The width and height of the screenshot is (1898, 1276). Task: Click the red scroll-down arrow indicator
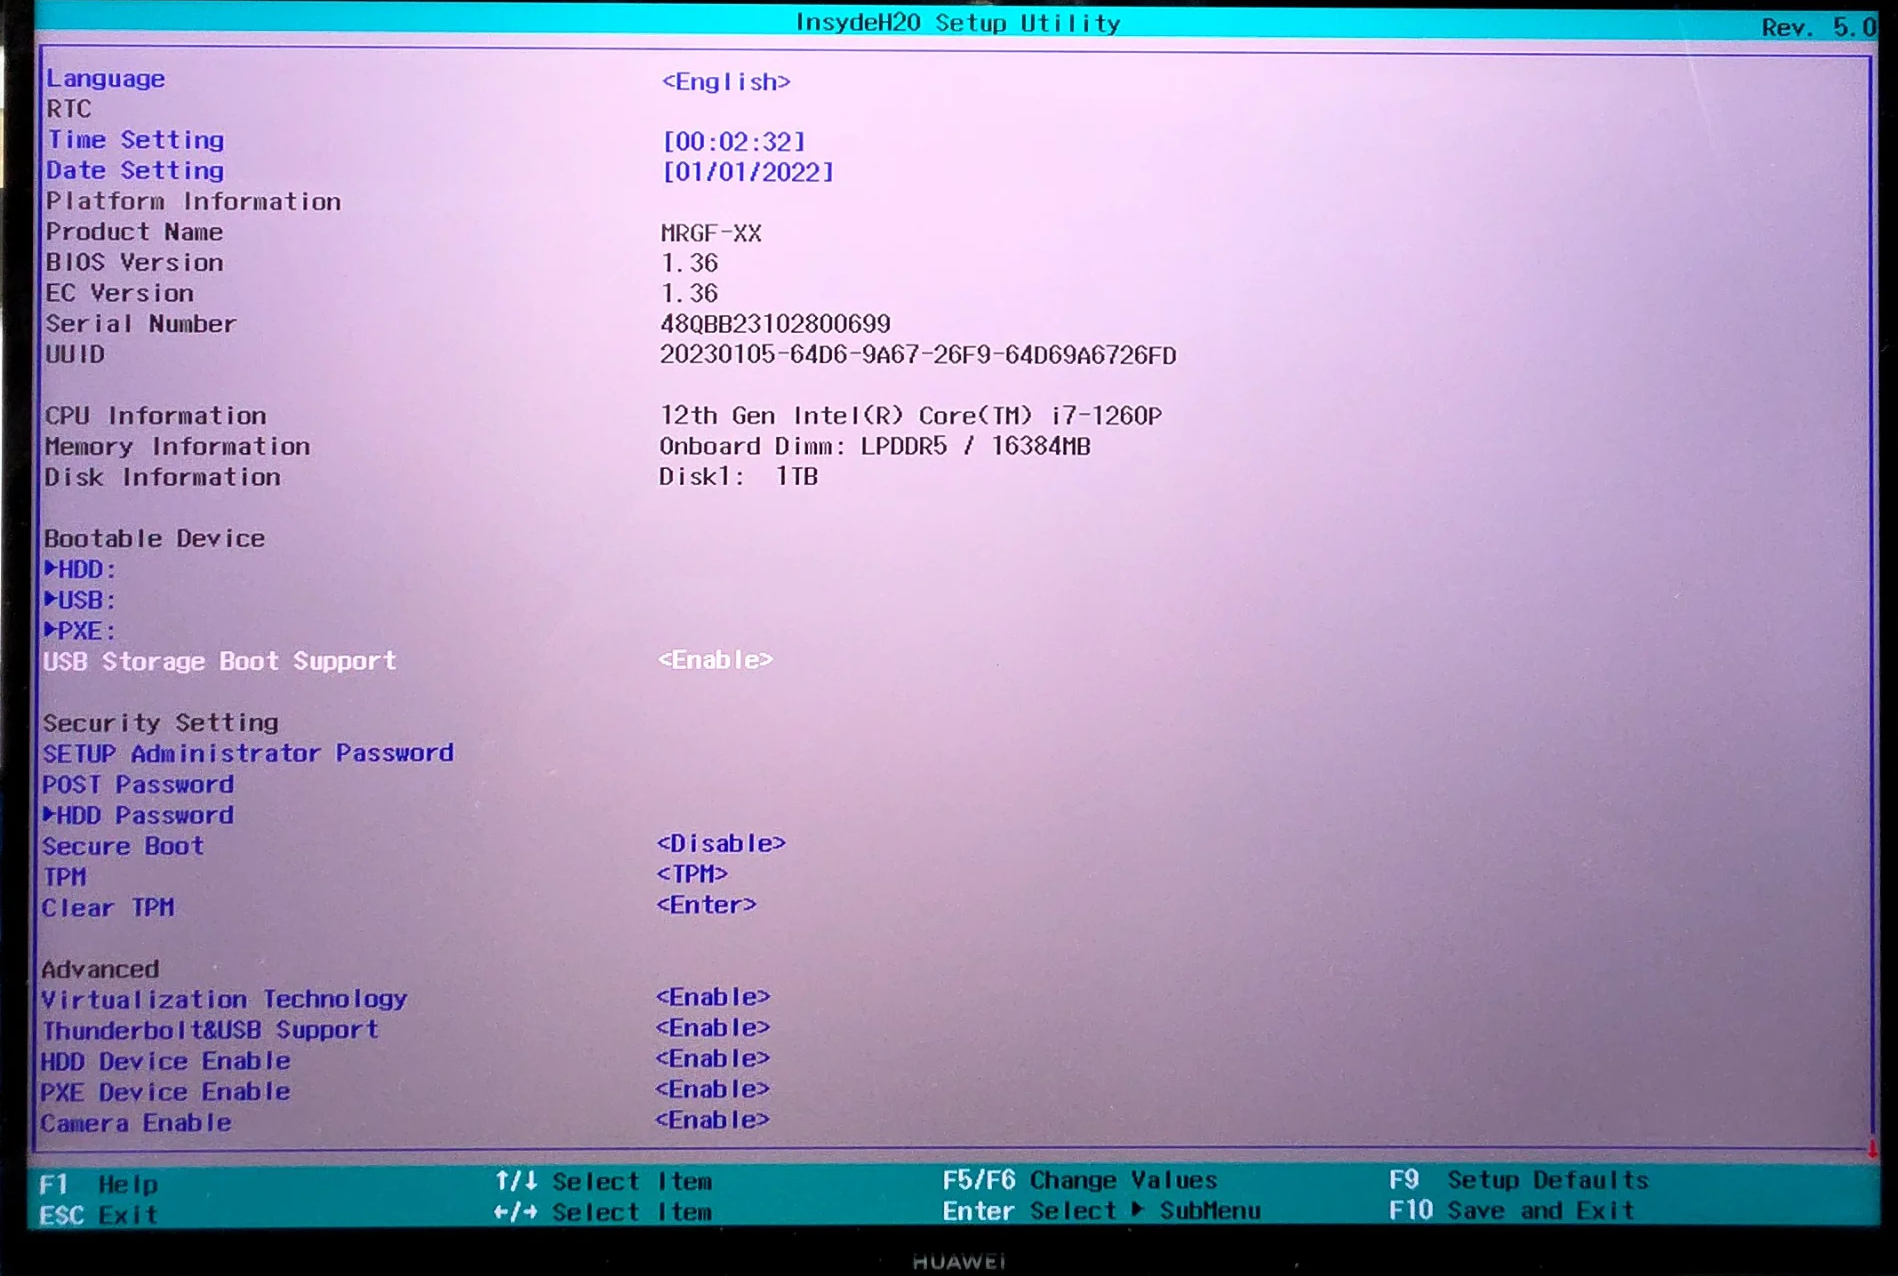(1872, 1150)
